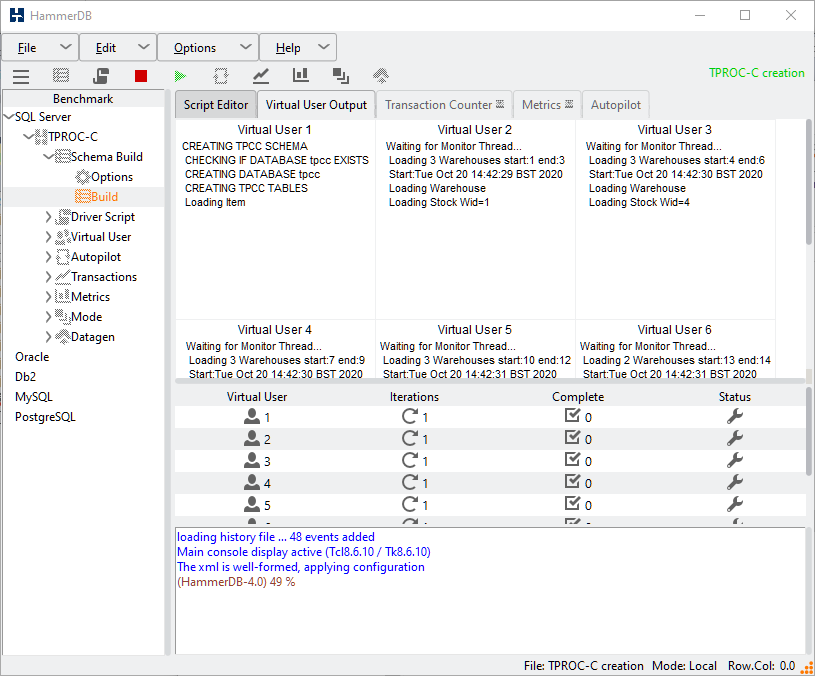Click the green 'TPROC-C creation' label
The image size is (815, 676).
757,73
